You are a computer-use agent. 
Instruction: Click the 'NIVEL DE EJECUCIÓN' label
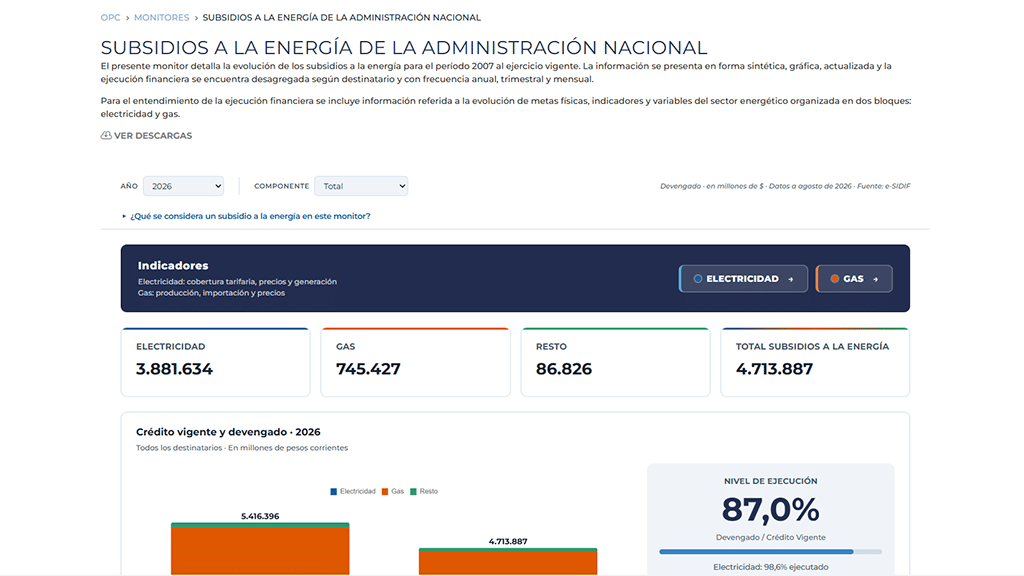(771, 481)
